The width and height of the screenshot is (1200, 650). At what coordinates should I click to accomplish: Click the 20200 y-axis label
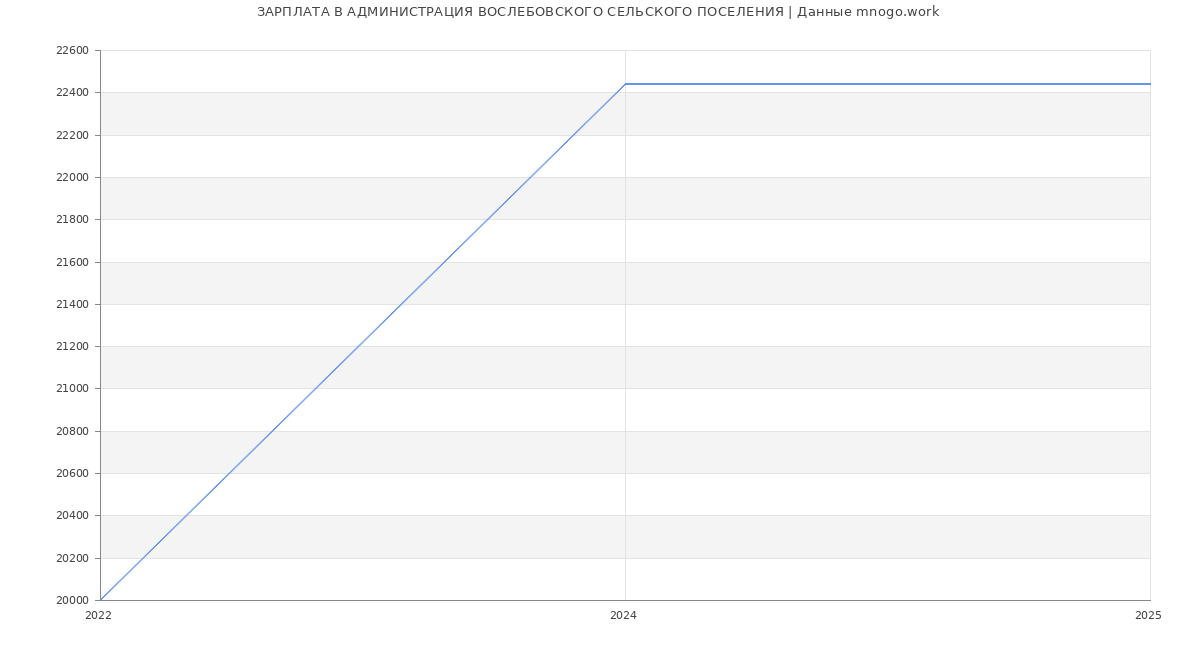tap(72, 559)
